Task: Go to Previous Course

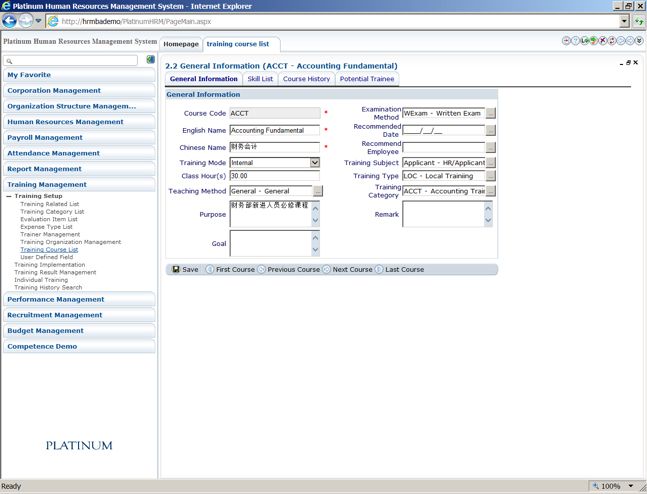Action: [289, 269]
